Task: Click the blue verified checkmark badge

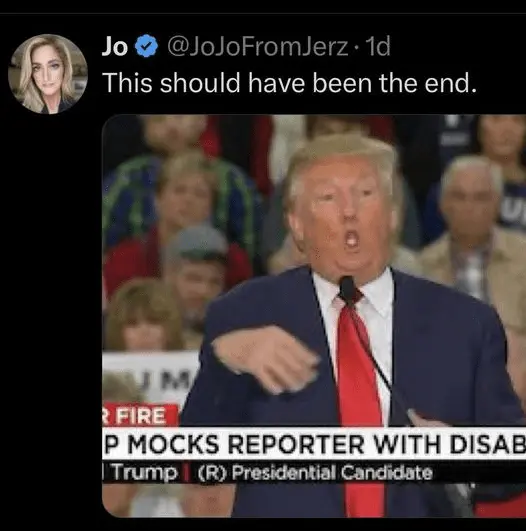Action: 146,46
